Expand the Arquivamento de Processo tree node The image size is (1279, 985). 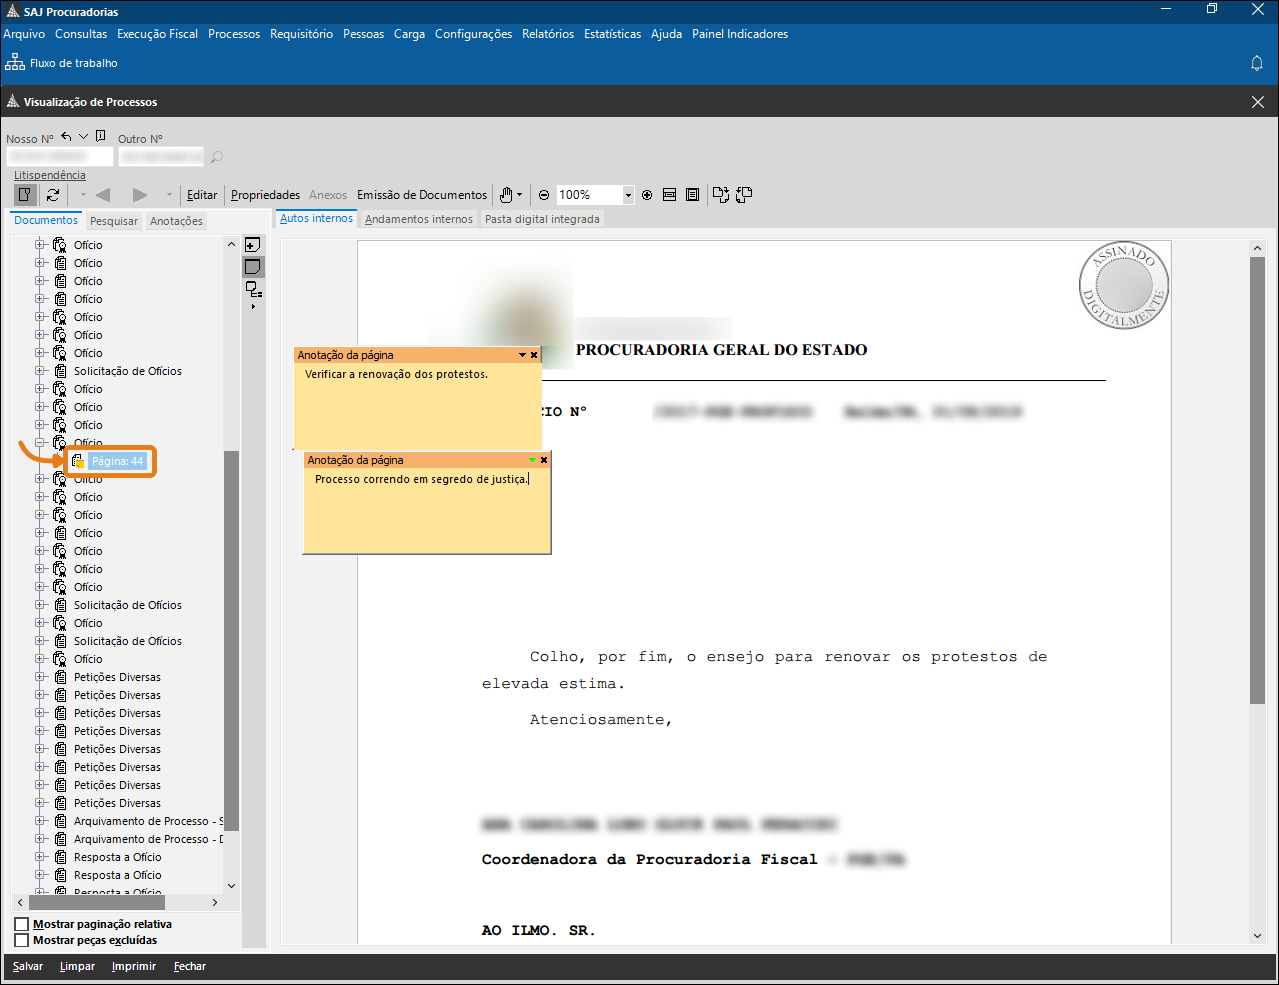[41, 821]
